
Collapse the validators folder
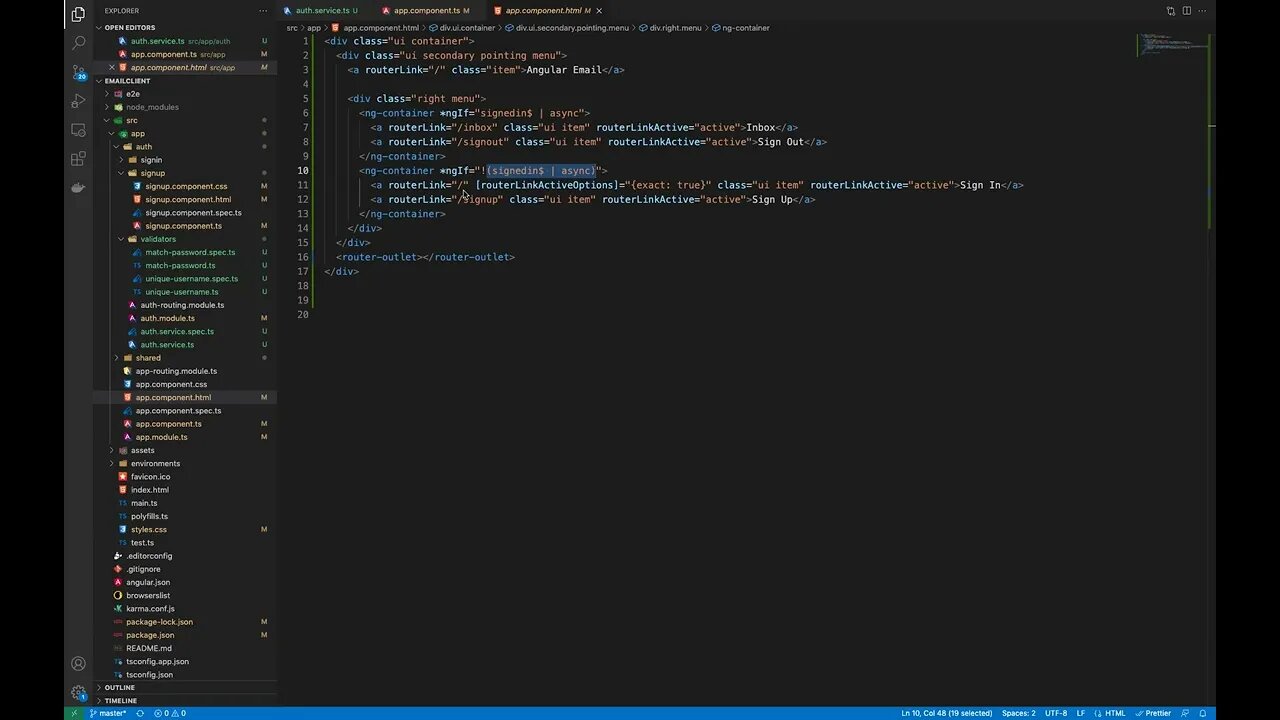coord(158,239)
